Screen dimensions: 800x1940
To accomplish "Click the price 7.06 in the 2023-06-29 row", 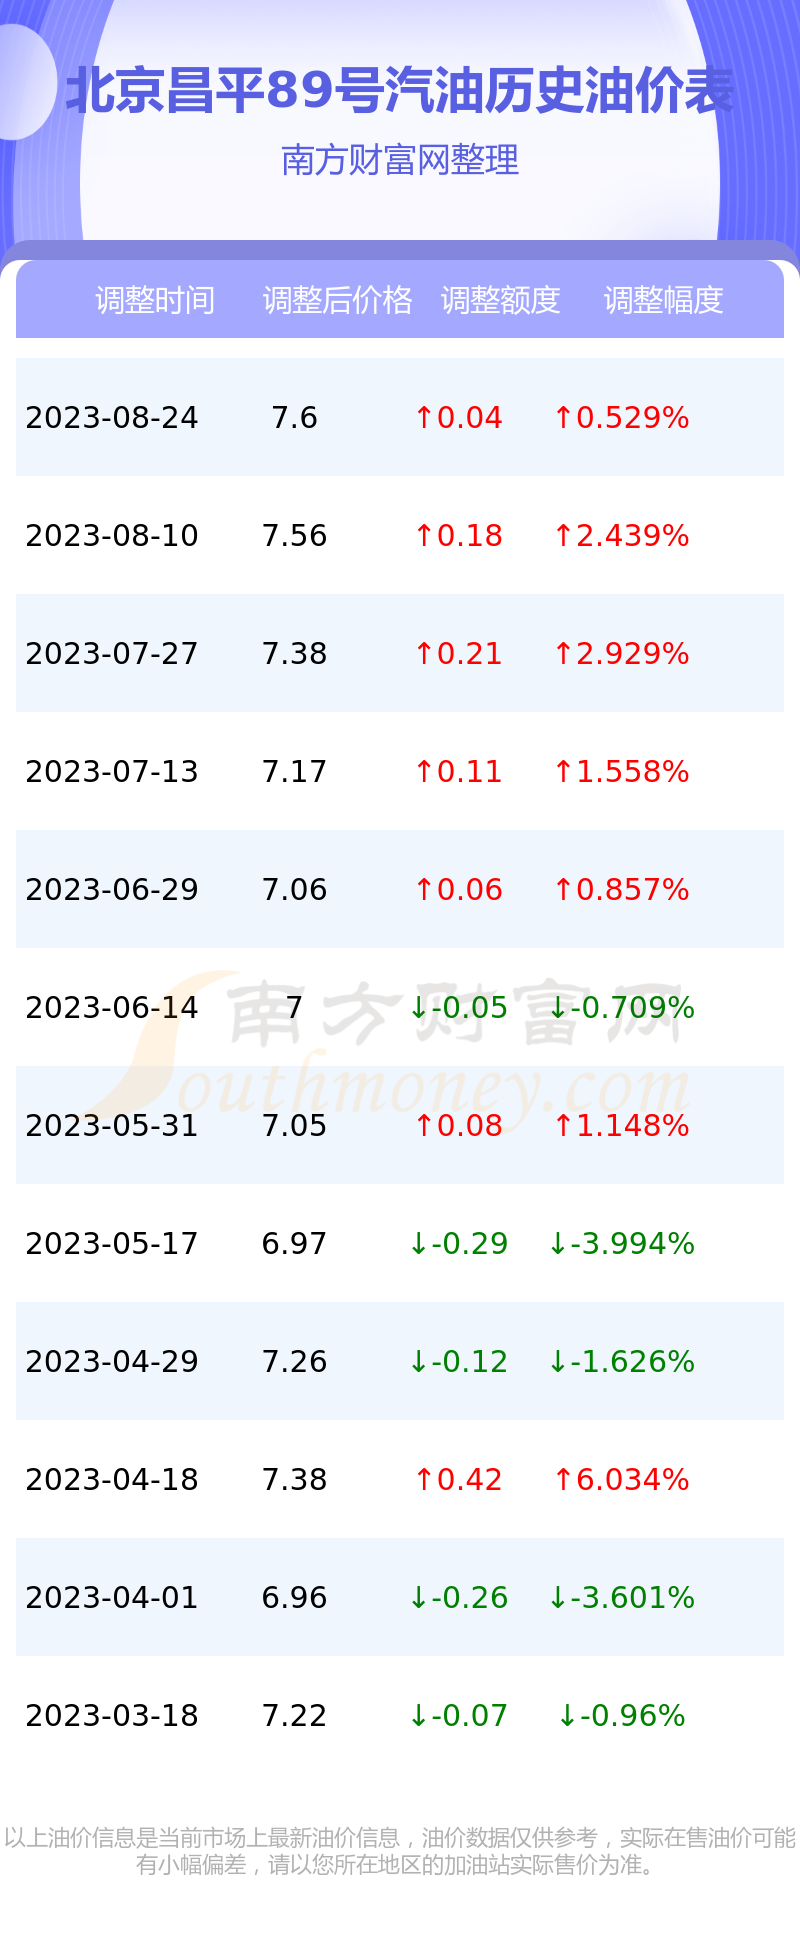I will pos(294,890).
